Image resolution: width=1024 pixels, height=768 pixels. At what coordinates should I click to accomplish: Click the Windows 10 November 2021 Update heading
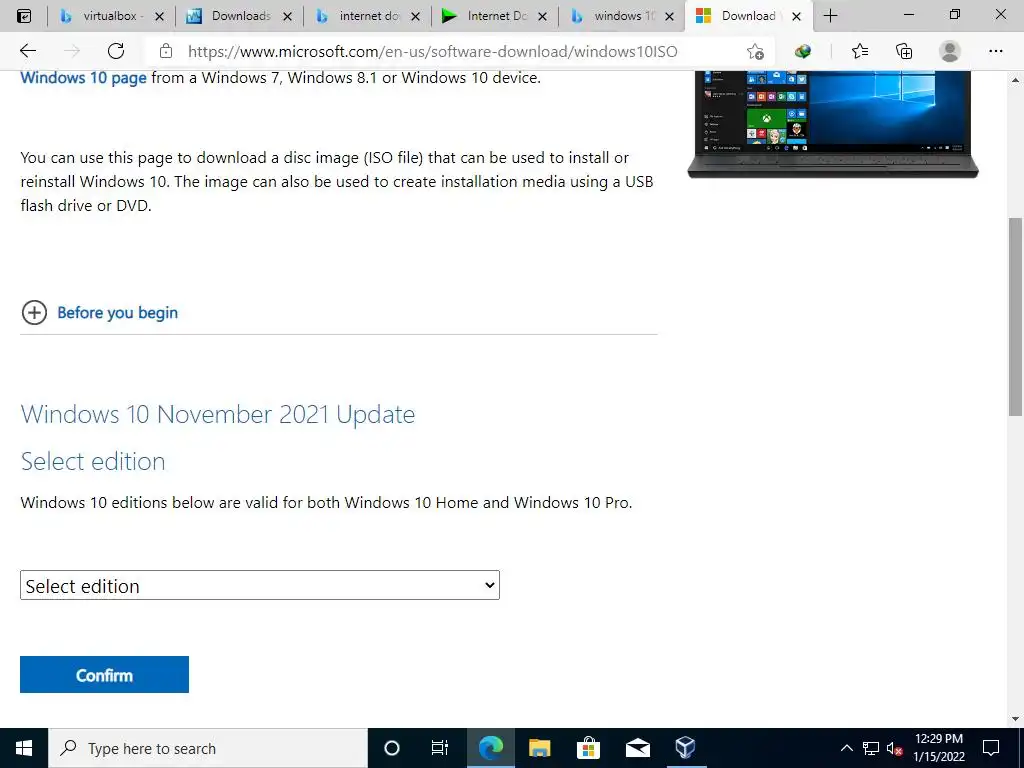coord(218,415)
